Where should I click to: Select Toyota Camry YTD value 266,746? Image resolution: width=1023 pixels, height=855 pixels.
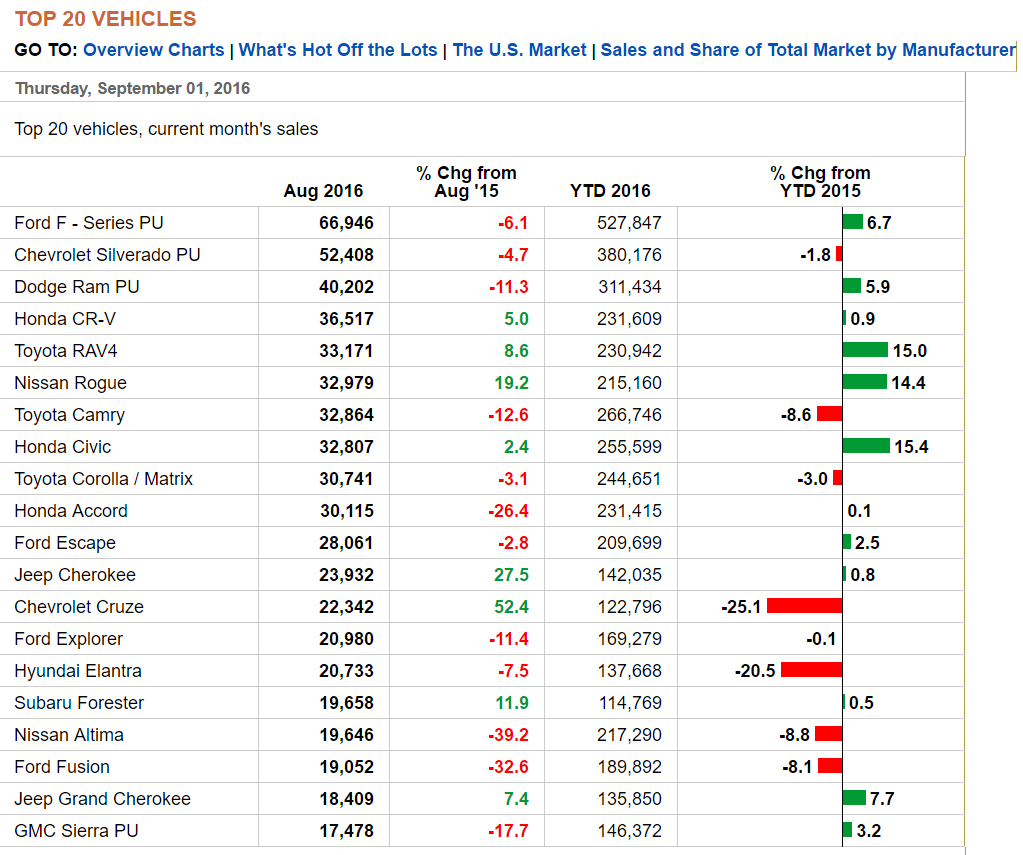(x=629, y=414)
